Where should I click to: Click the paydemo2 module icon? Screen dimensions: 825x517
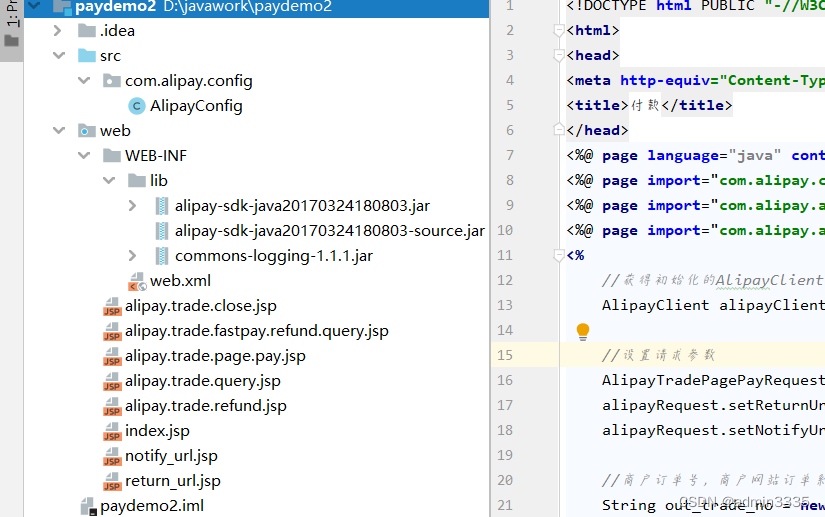(62, 6)
